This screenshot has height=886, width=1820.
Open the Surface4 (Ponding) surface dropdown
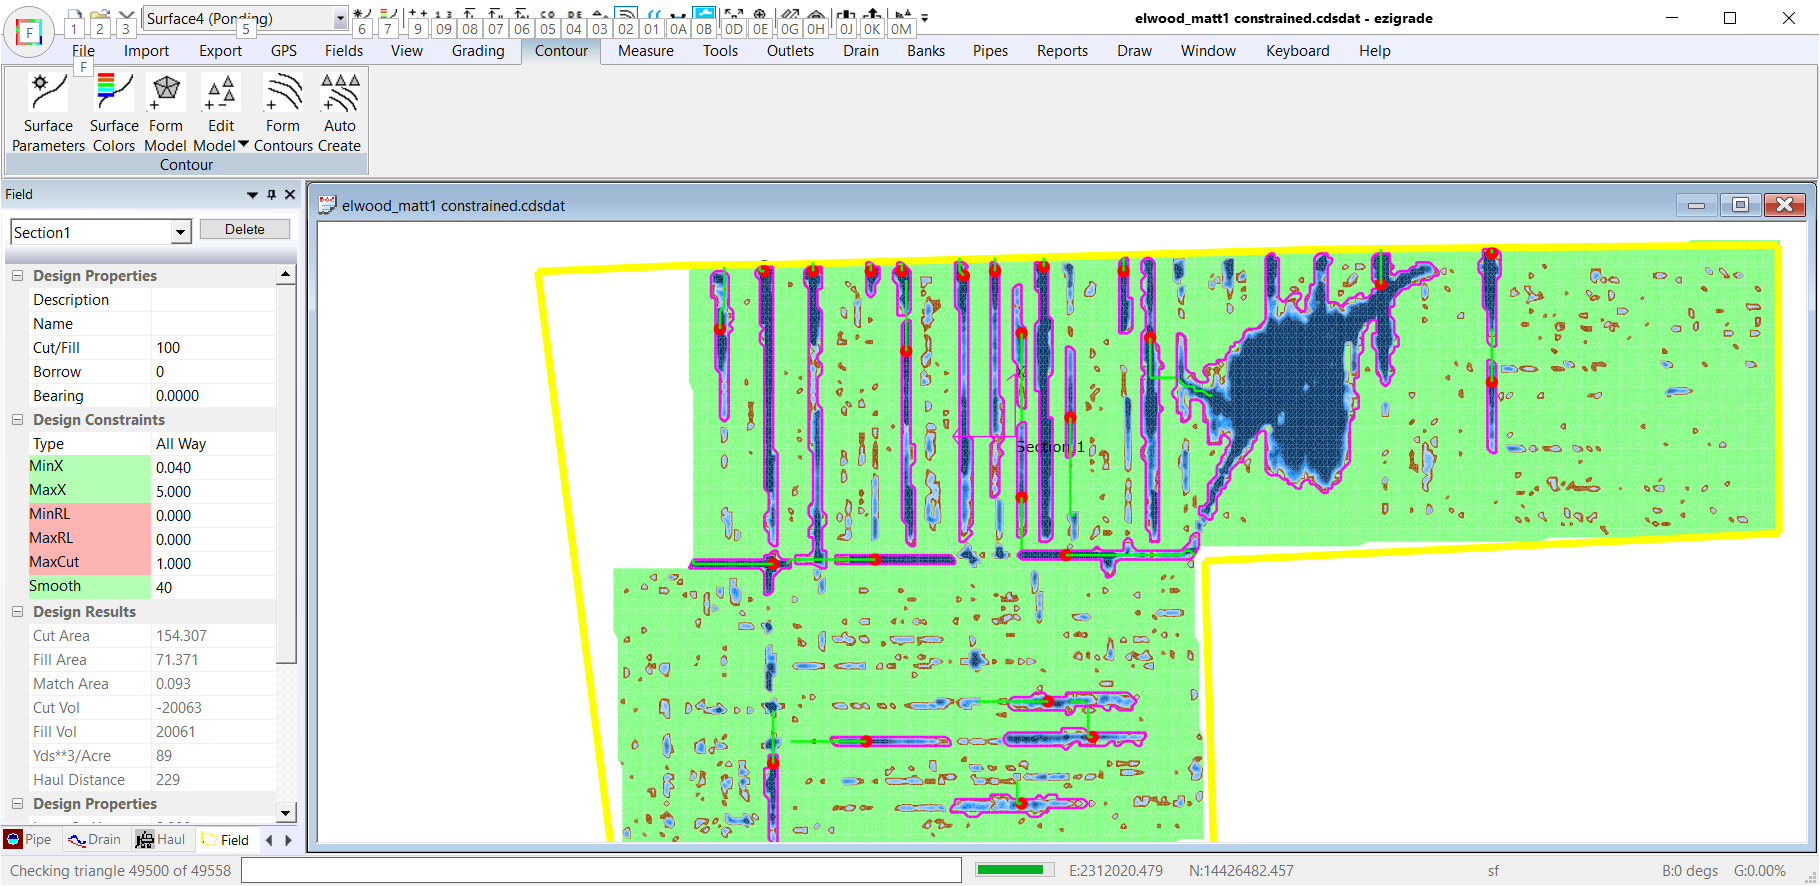(340, 19)
